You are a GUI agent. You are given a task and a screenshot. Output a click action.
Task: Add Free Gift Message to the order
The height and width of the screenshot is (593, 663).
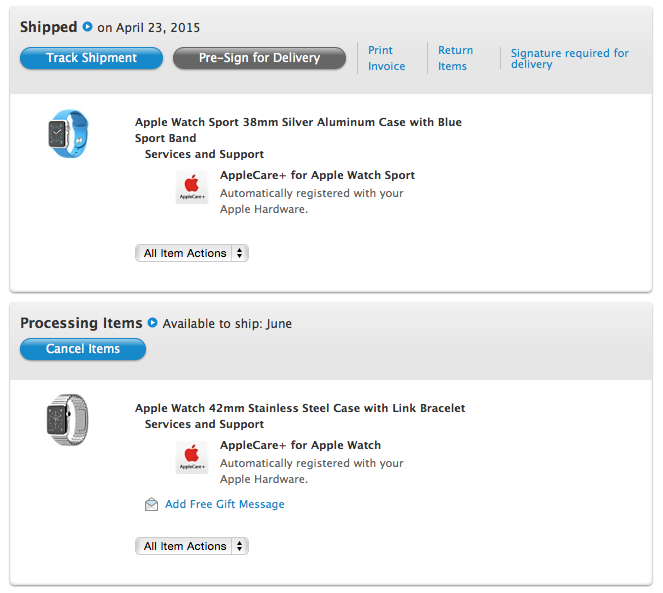point(225,504)
